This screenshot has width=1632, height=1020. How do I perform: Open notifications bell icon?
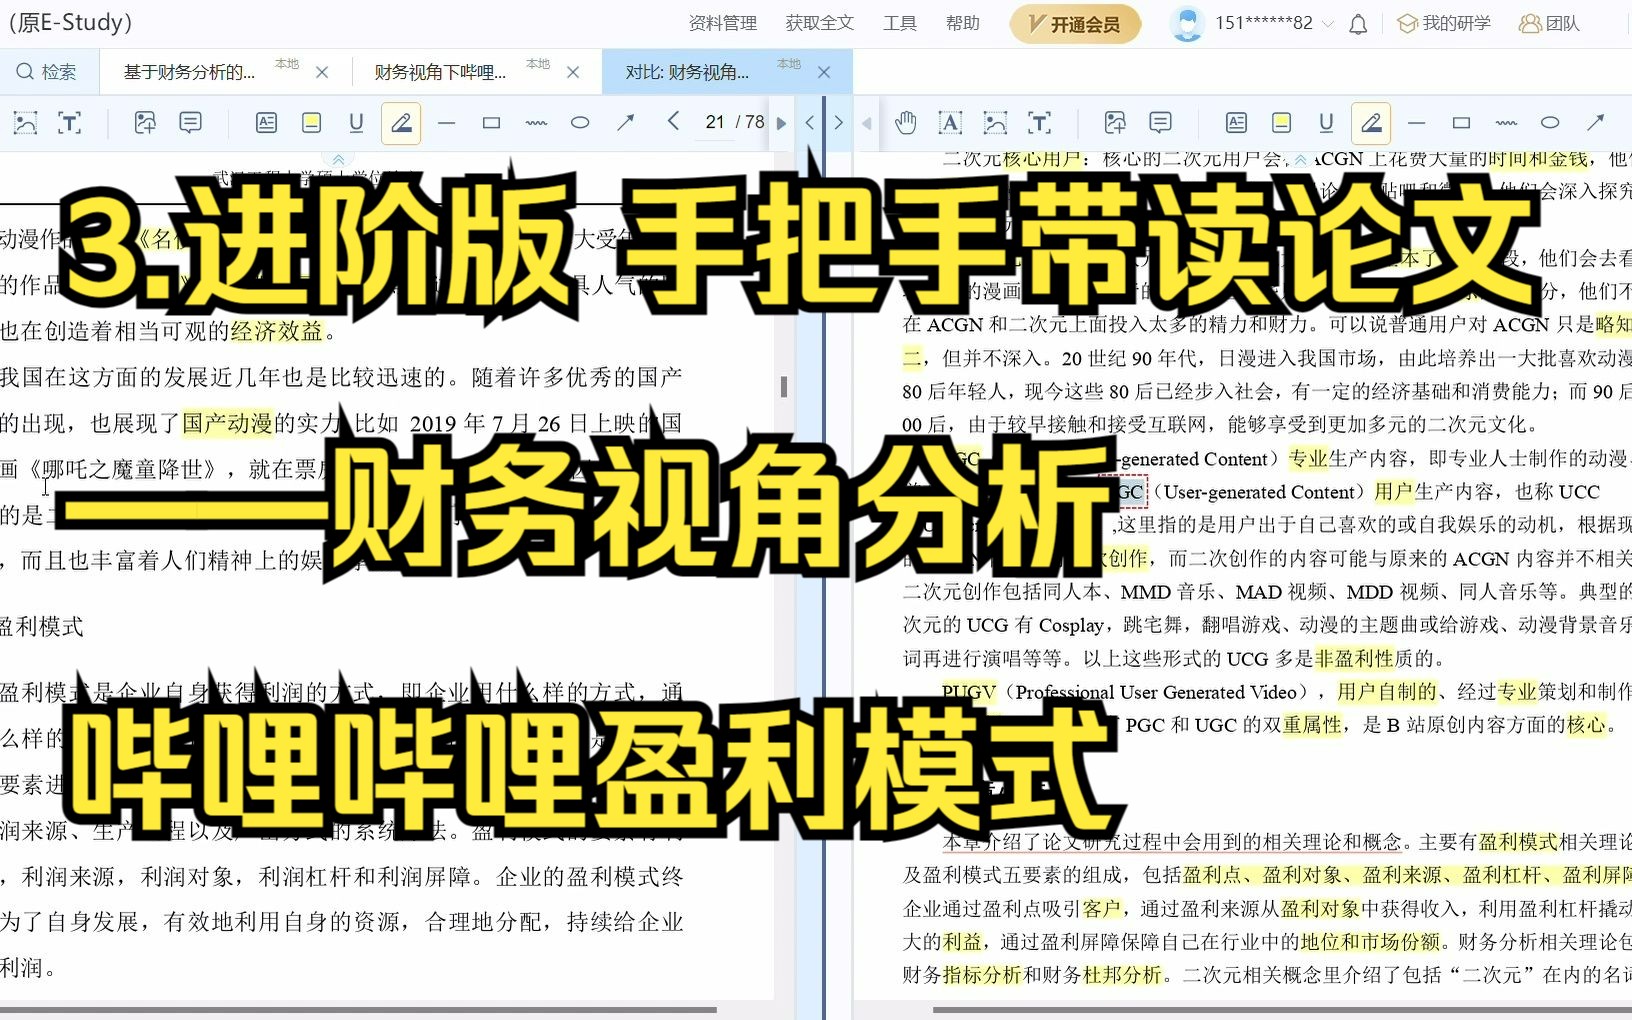click(1358, 24)
